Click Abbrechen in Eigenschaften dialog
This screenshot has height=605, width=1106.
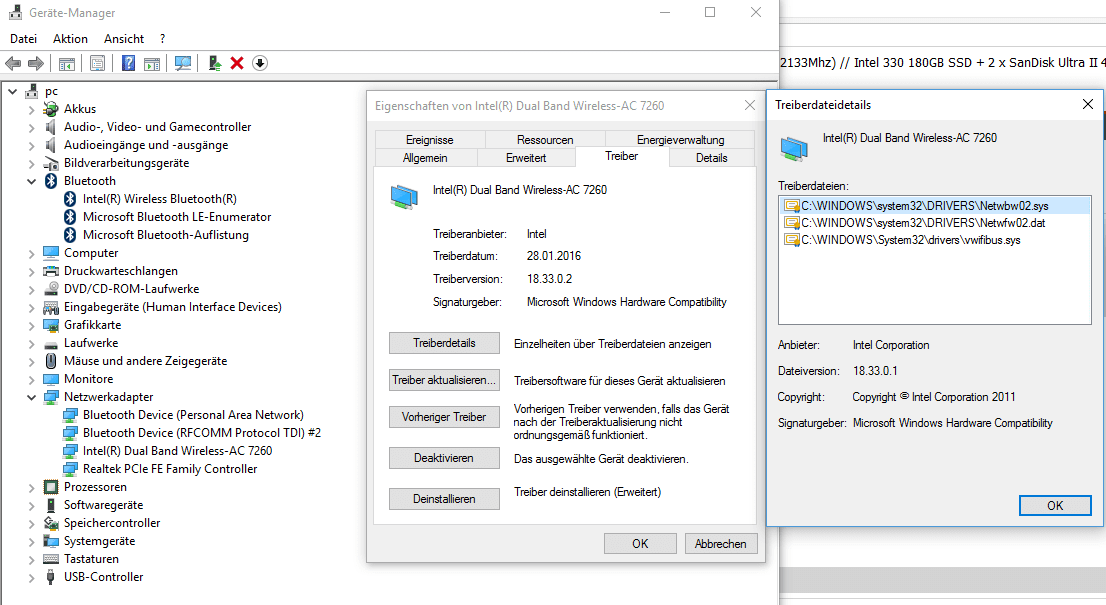tap(721, 544)
